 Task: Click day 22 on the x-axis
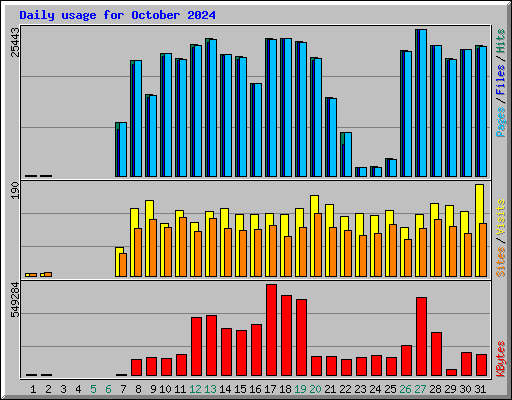[345, 389]
